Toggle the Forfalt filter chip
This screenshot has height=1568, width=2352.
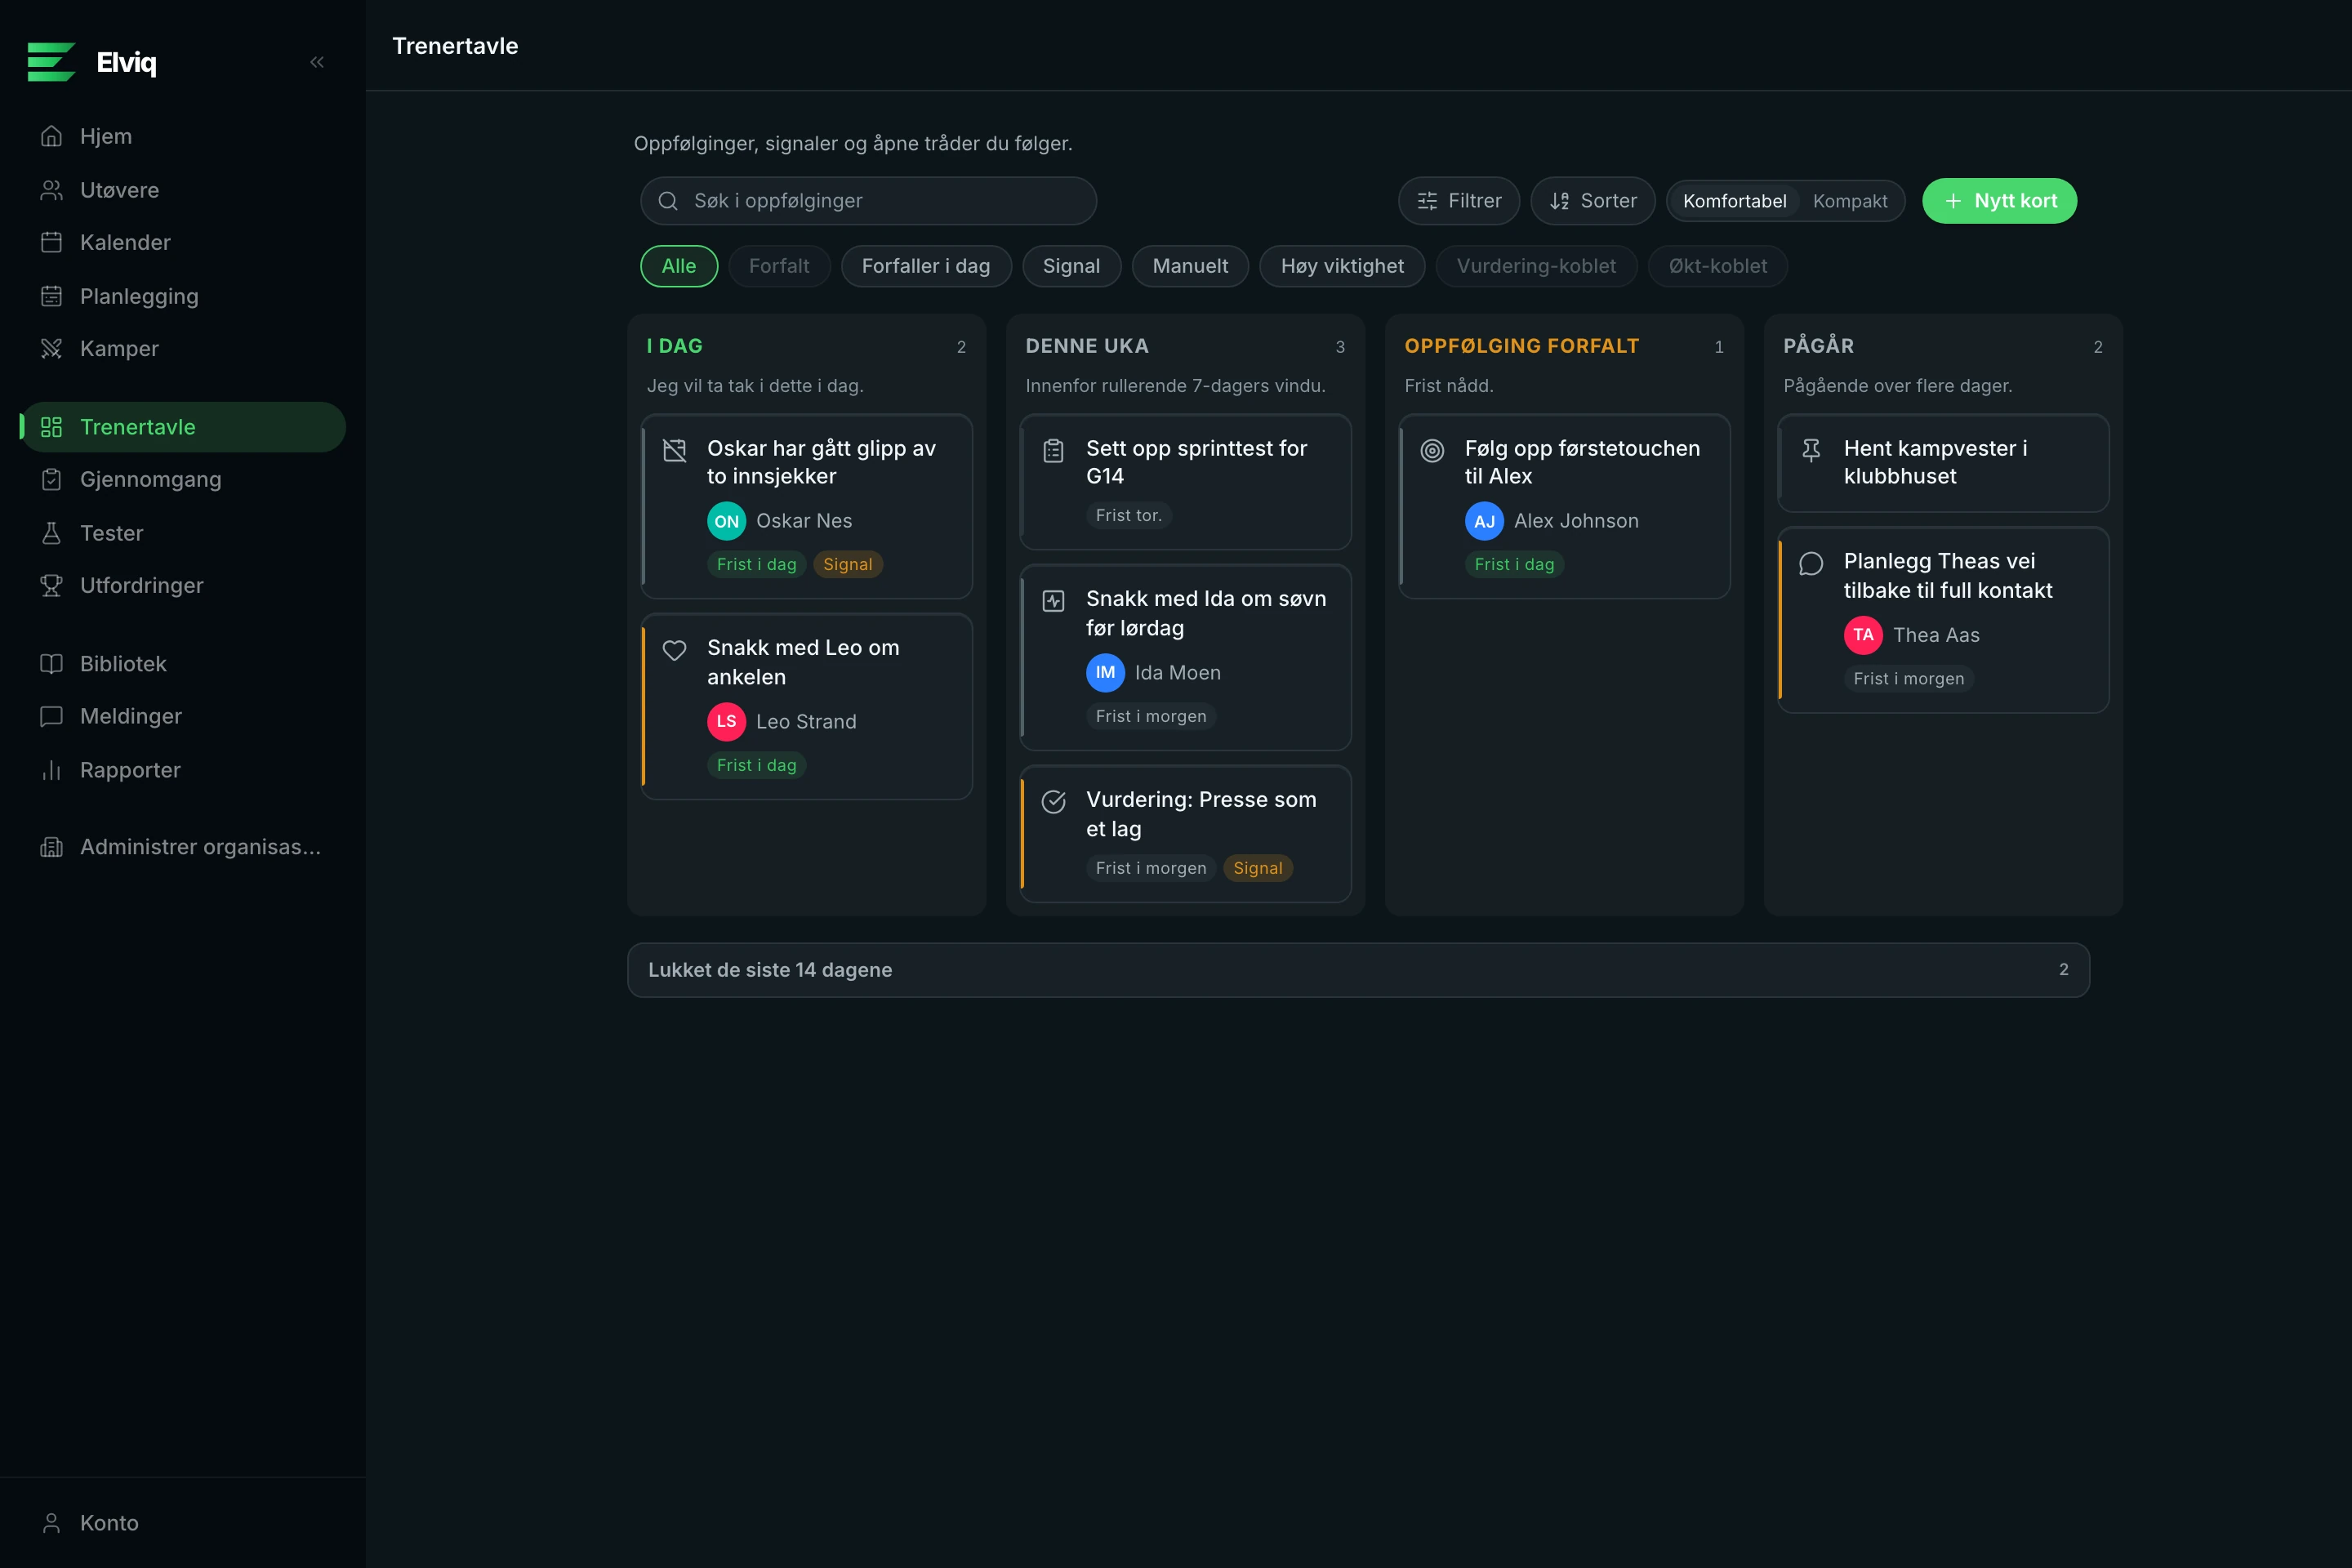click(x=779, y=266)
